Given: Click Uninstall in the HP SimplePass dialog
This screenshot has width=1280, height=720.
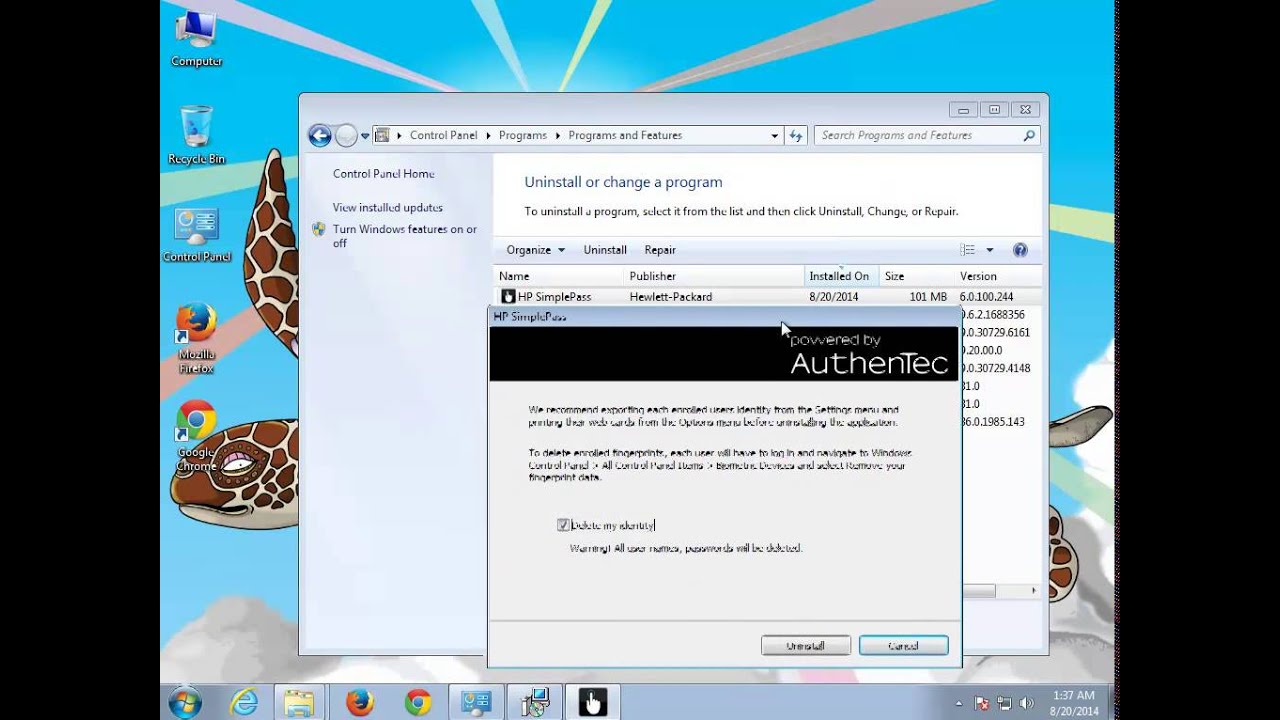Looking at the screenshot, I should tap(805, 646).
